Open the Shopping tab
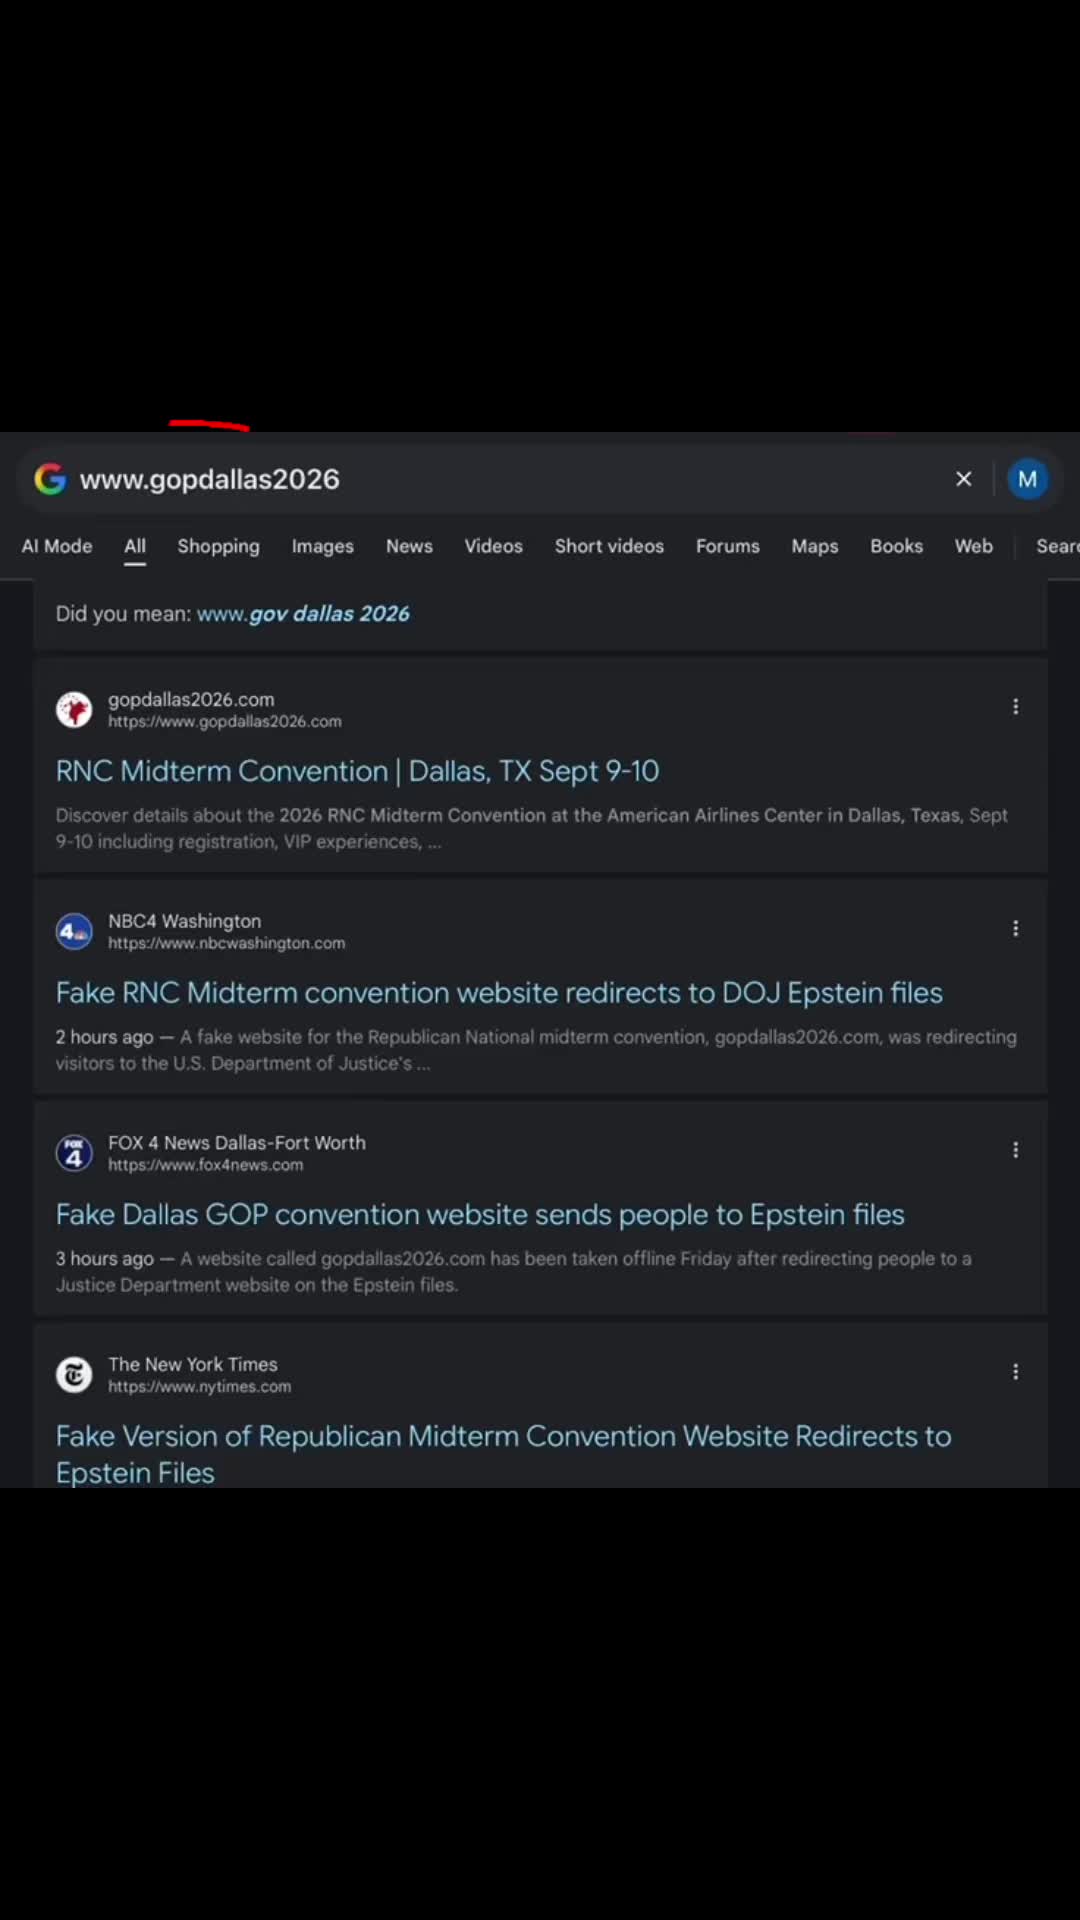 [218, 546]
